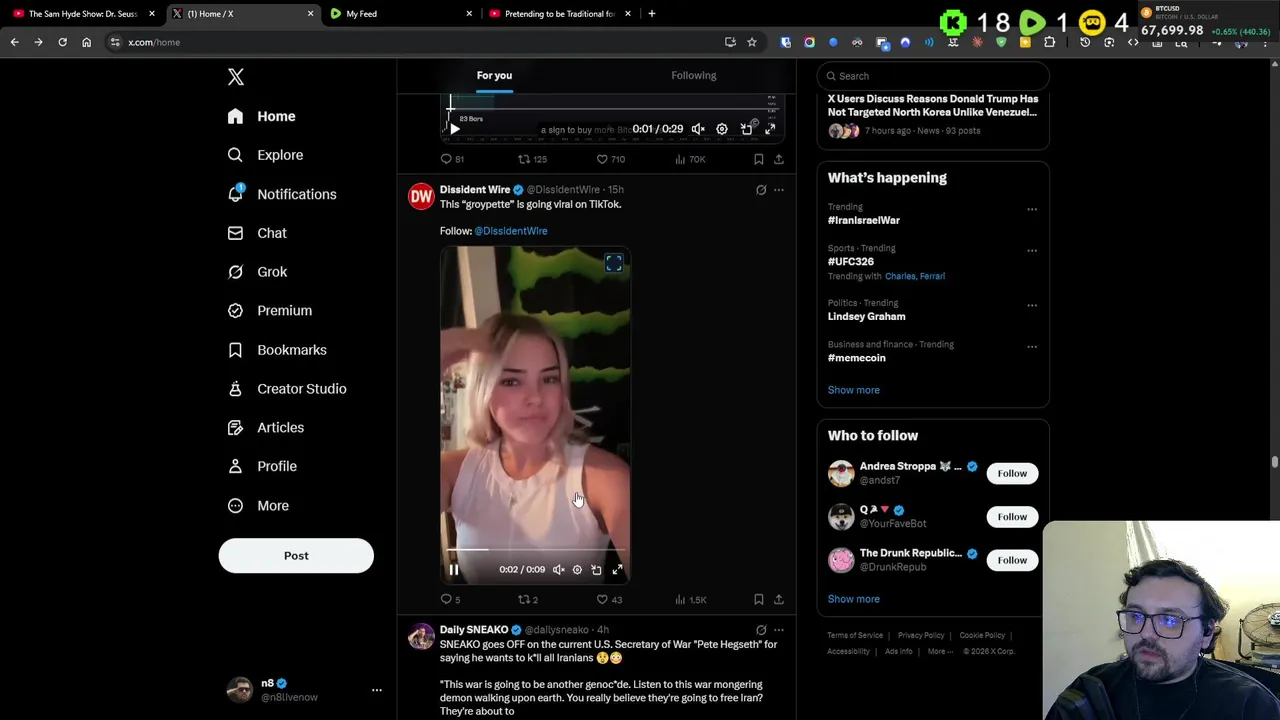The height and width of the screenshot is (720, 1280).
Task: Open the More footer dropdown
Action: pyautogui.click(x=940, y=651)
